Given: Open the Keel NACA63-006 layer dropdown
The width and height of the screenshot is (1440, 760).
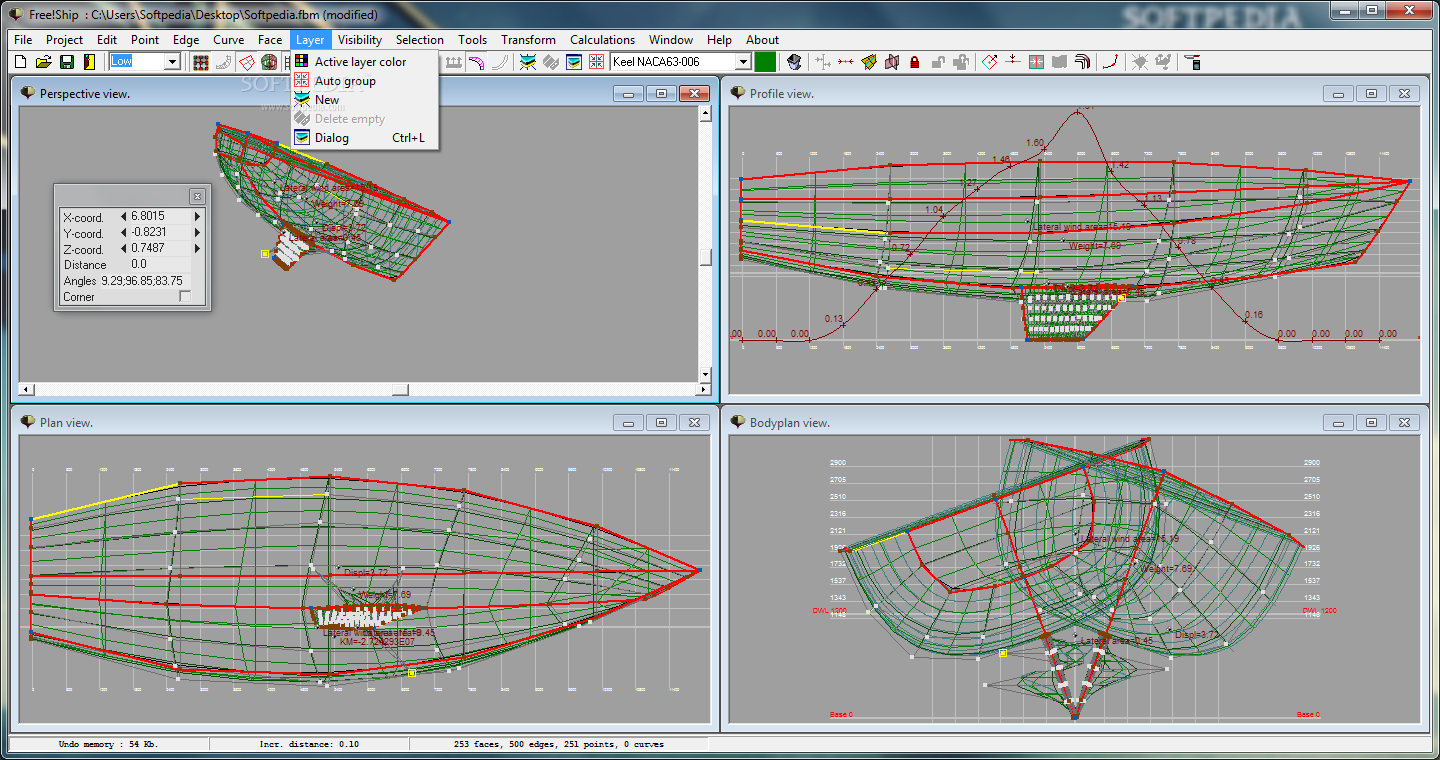Looking at the screenshot, I should 743,62.
